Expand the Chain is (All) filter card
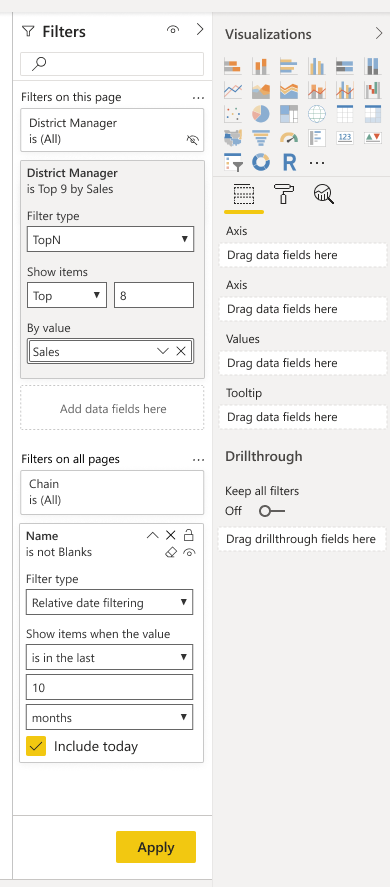The height and width of the screenshot is (887, 390). pos(112,492)
